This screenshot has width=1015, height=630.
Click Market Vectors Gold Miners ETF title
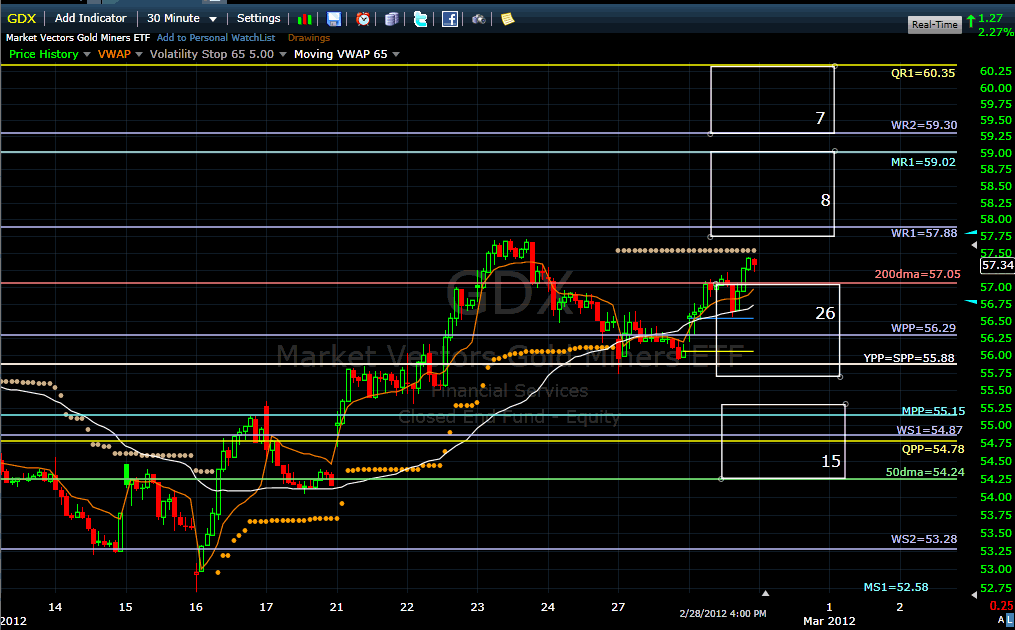coord(78,38)
